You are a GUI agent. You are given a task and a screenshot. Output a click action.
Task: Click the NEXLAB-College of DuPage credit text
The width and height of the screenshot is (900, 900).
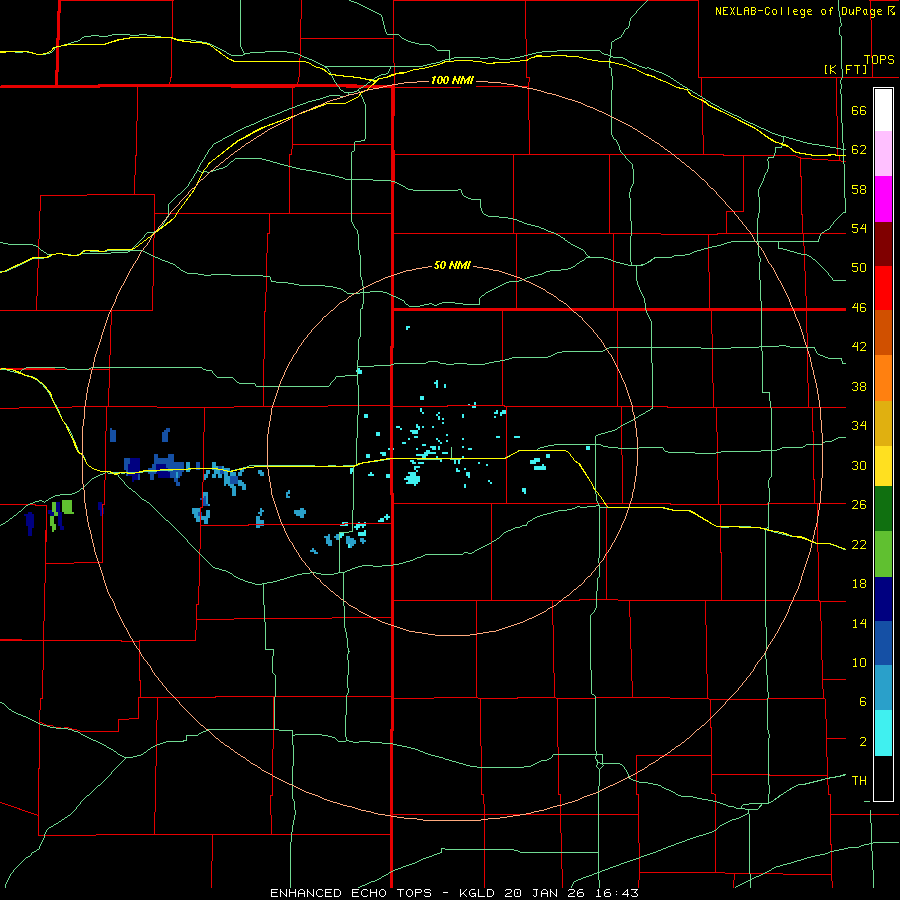798,11
